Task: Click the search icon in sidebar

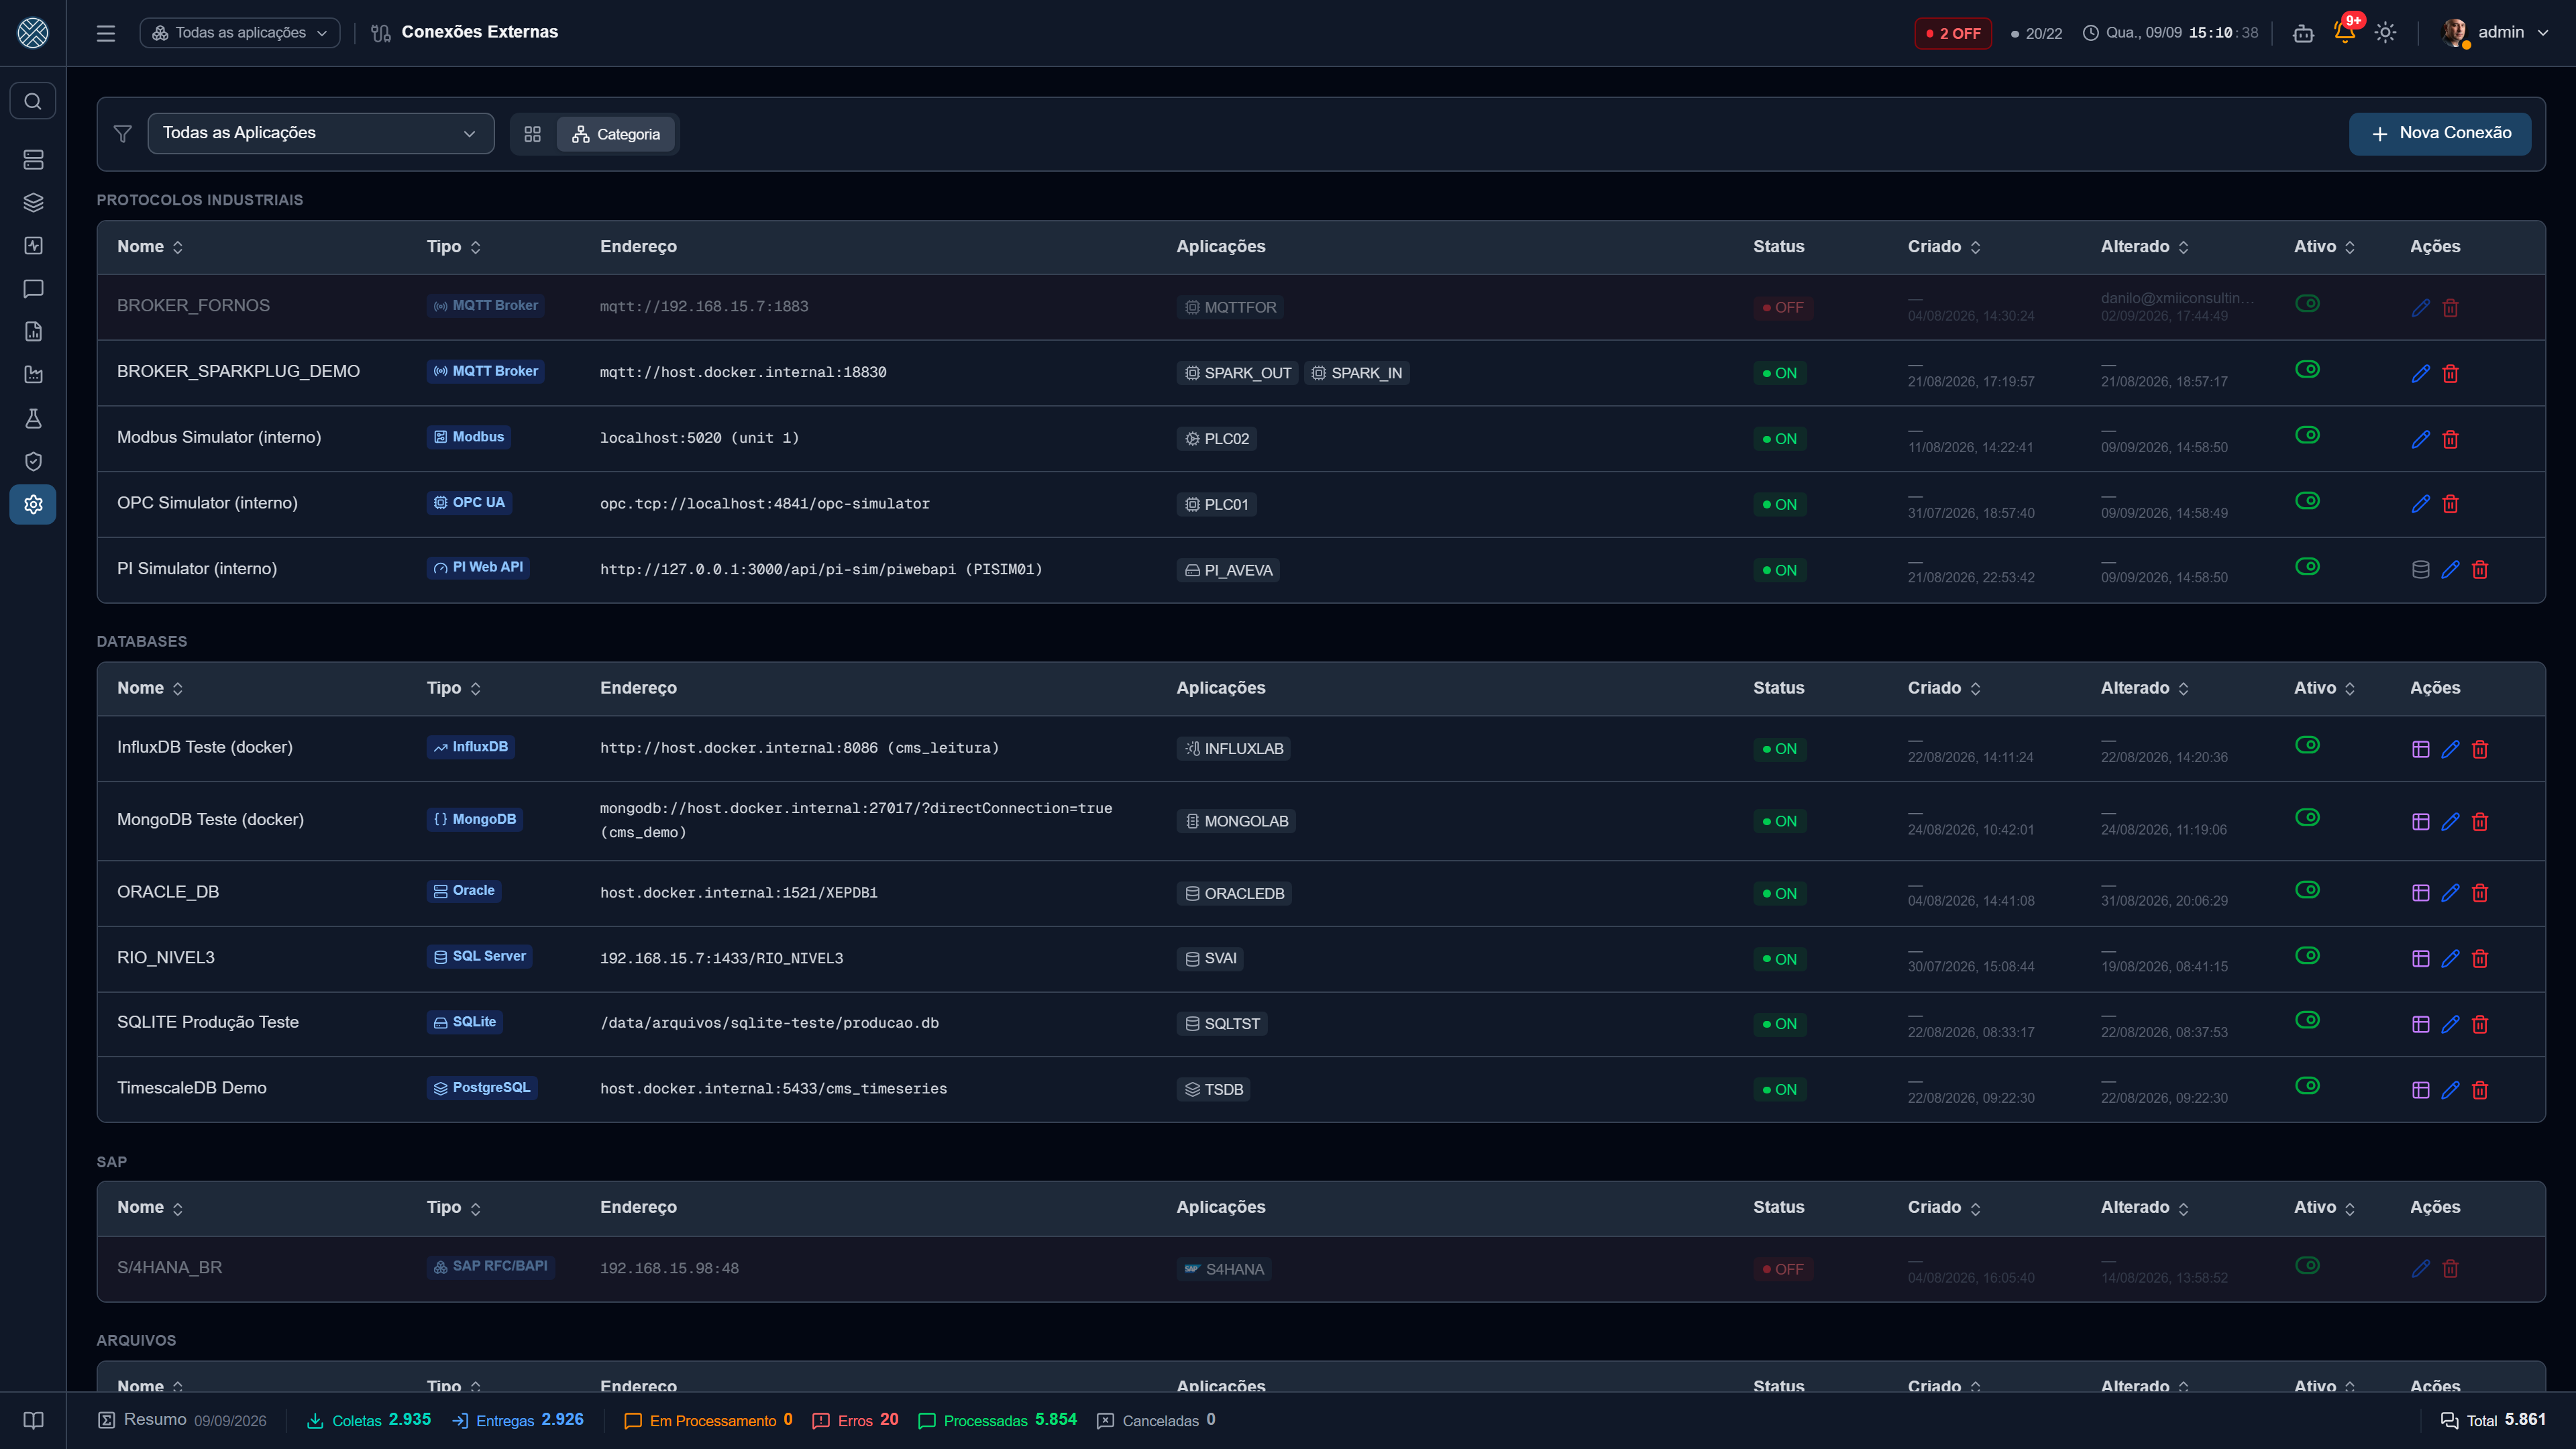Action: (33, 101)
